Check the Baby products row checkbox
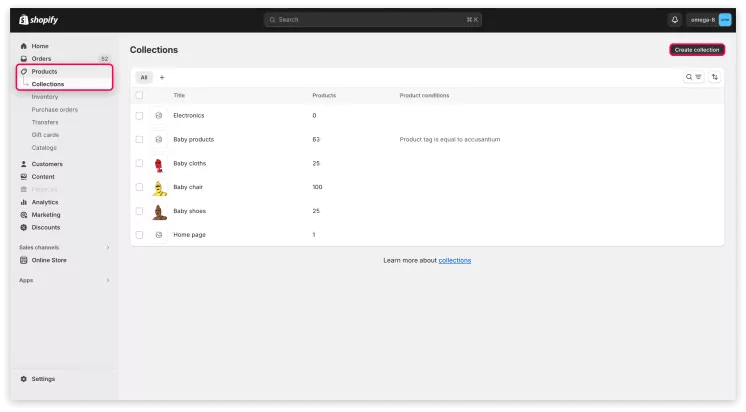The height and width of the screenshot is (412, 746). click(x=139, y=139)
